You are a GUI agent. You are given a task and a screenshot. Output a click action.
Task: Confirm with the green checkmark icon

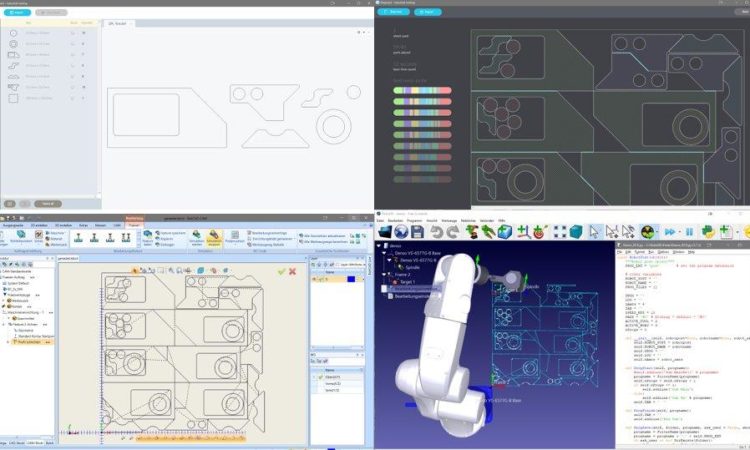[x=279, y=270]
